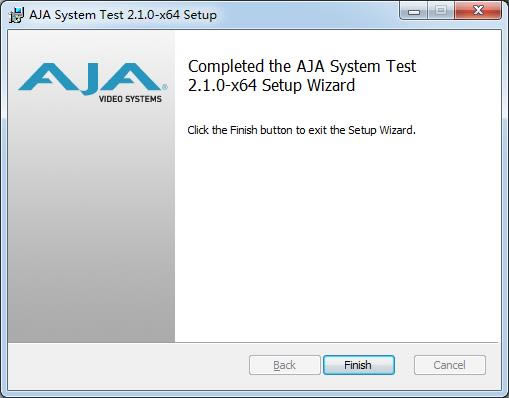Viewport: 509px width, 398px height.
Task: Click empty footer area left of Back button
Action: tap(128, 365)
